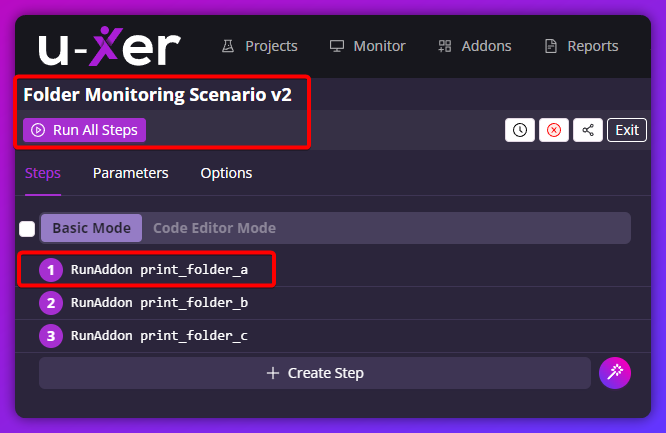Go to the Reports page
This screenshot has height=433, width=666.
tap(580, 46)
